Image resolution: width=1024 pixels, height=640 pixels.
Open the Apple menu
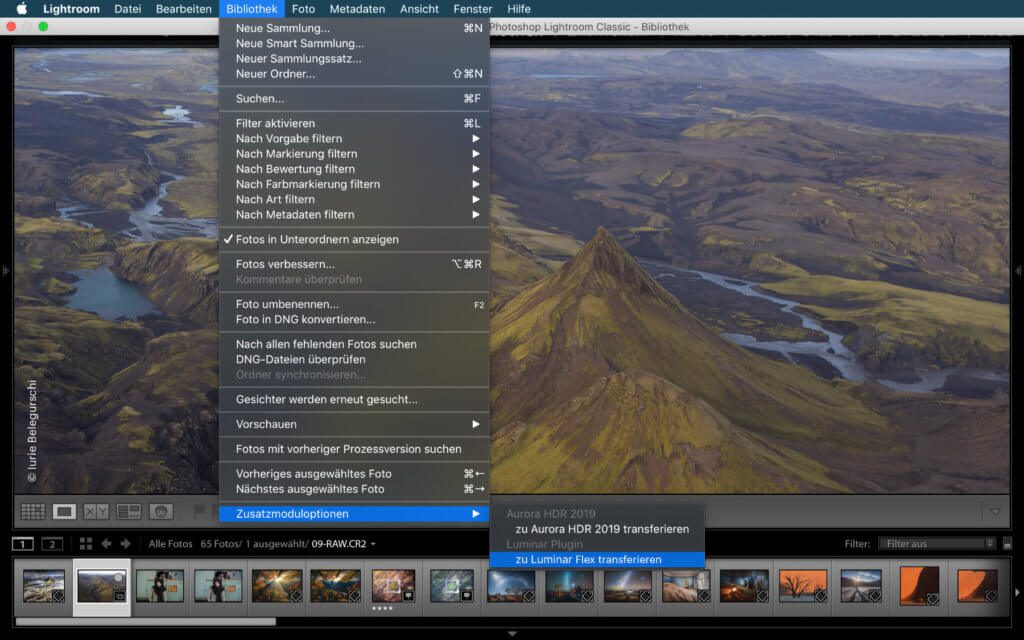22,8
